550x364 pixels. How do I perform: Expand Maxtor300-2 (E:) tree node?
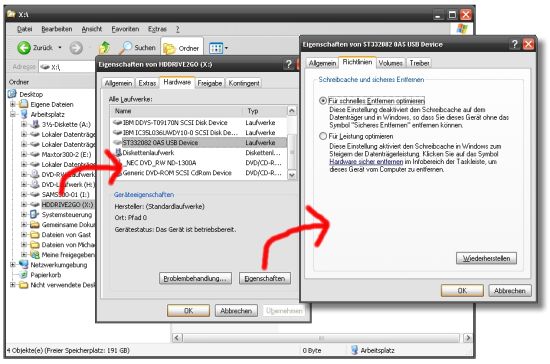pyautogui.click(x=24, y=154)
